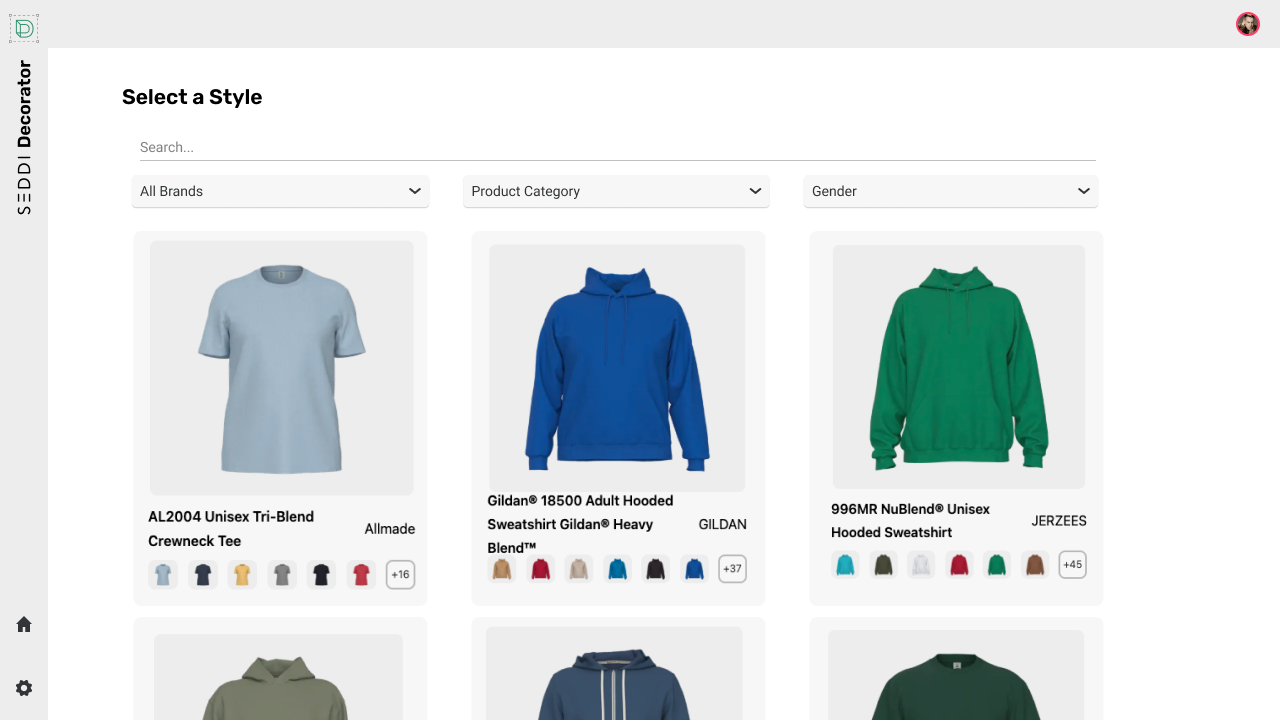Pick light blue swatch for AL2004 tee
The image size is (1280, 720).
163,575
